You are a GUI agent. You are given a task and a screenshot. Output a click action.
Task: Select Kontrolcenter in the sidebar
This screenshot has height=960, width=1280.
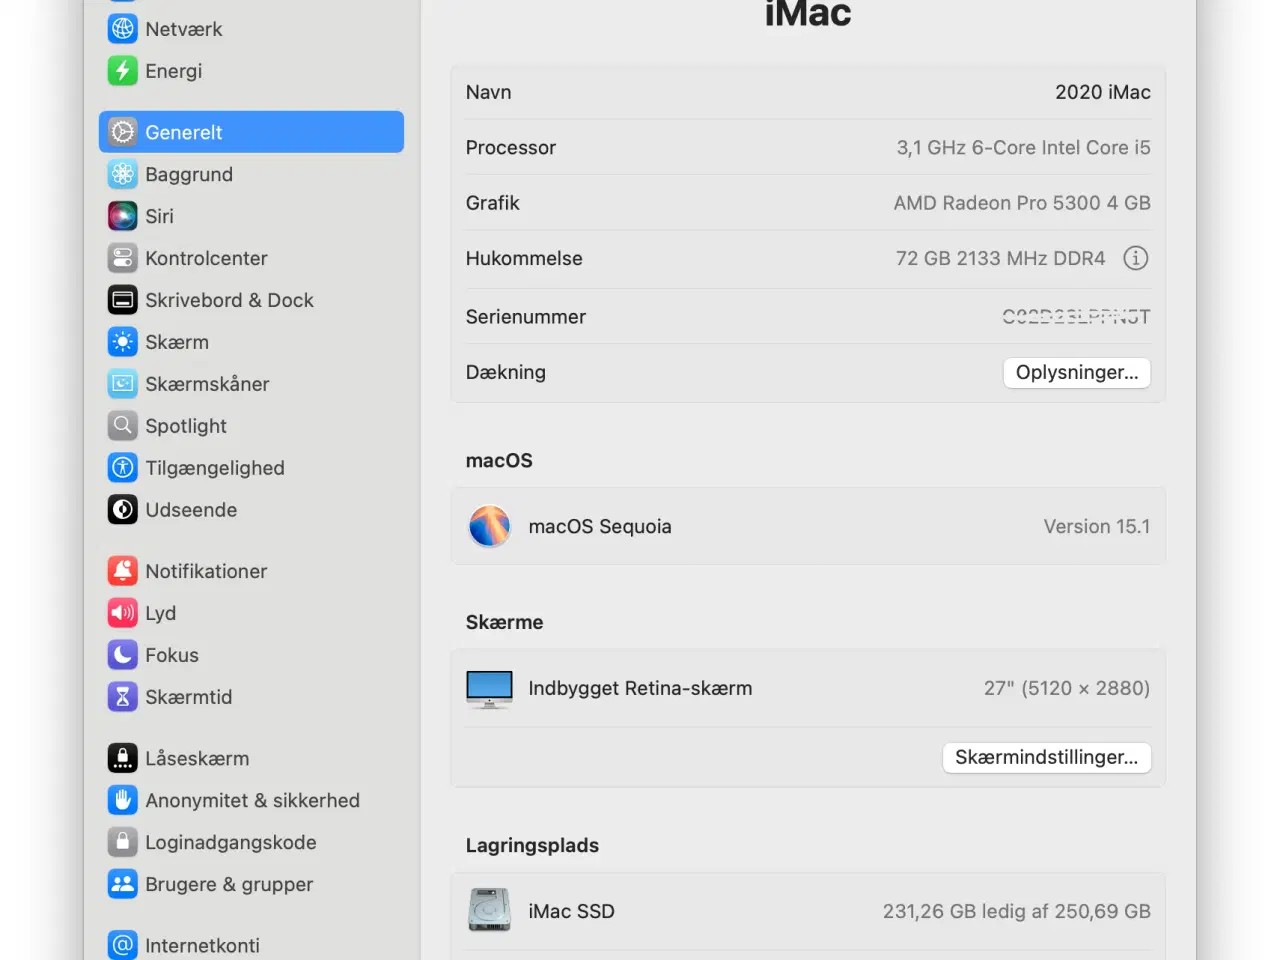pyautogui.click(x=206, y=258)
